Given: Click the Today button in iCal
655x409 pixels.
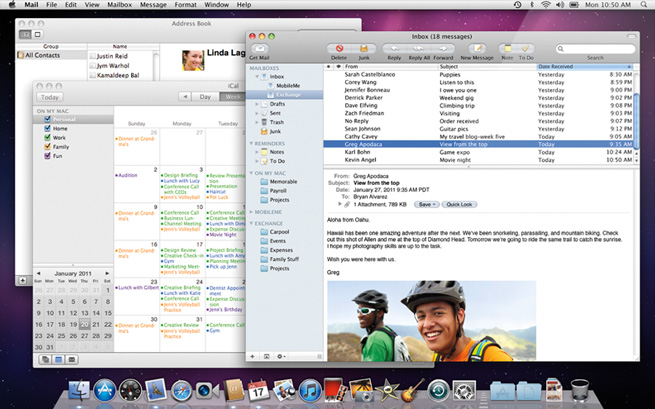Looking at the screenshot, I should [50, 97].
